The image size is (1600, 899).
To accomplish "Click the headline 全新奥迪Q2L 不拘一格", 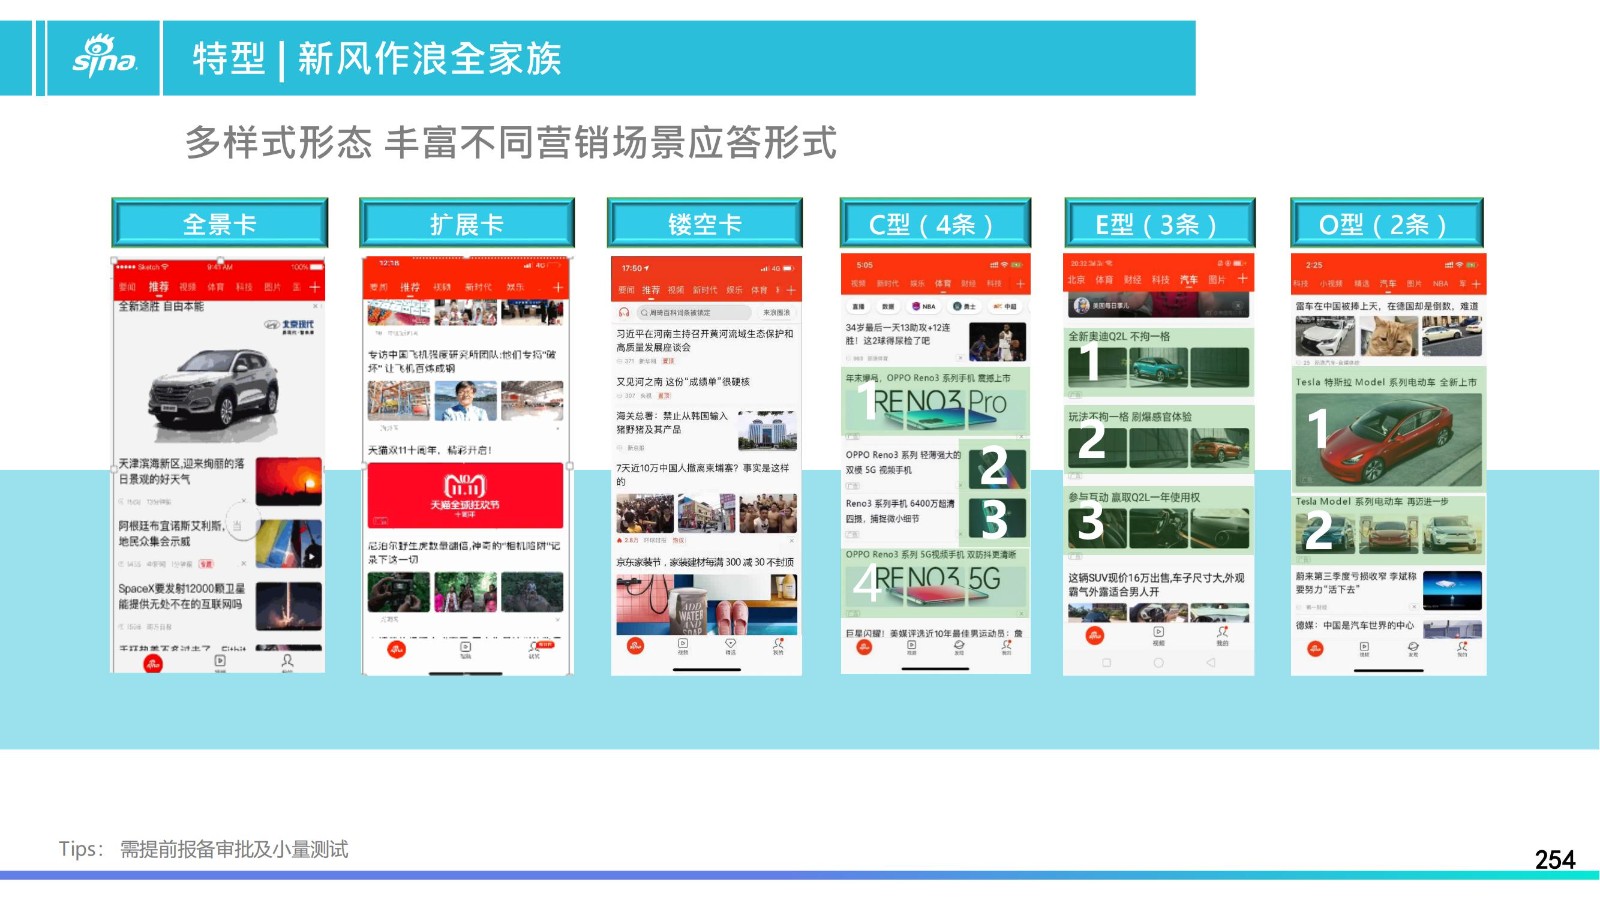I will [x=1119, y=336].
